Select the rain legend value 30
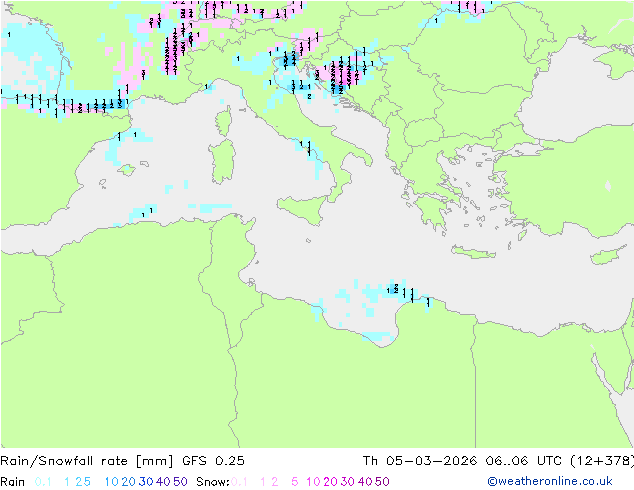This screenshot has width=634, height=490. click(146, 482)
